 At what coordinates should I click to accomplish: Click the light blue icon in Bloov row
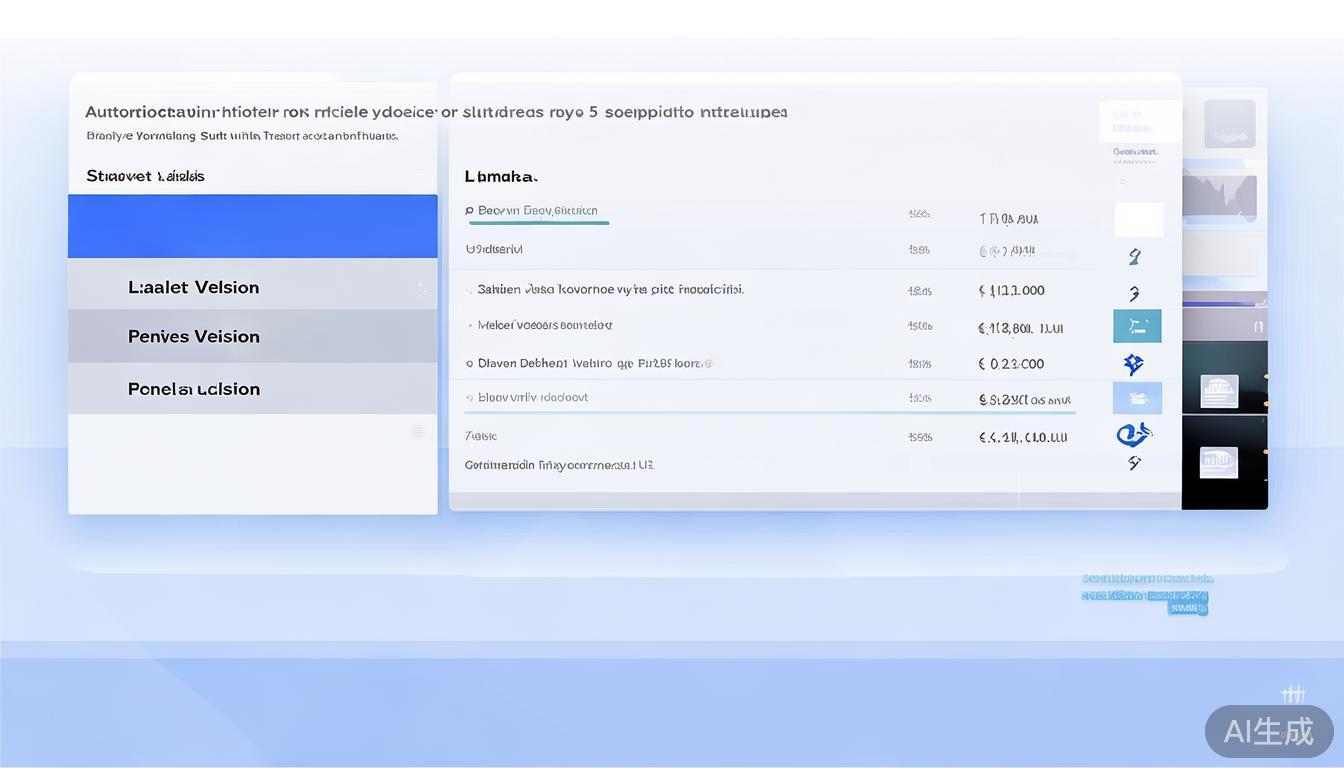[1137, 398]
